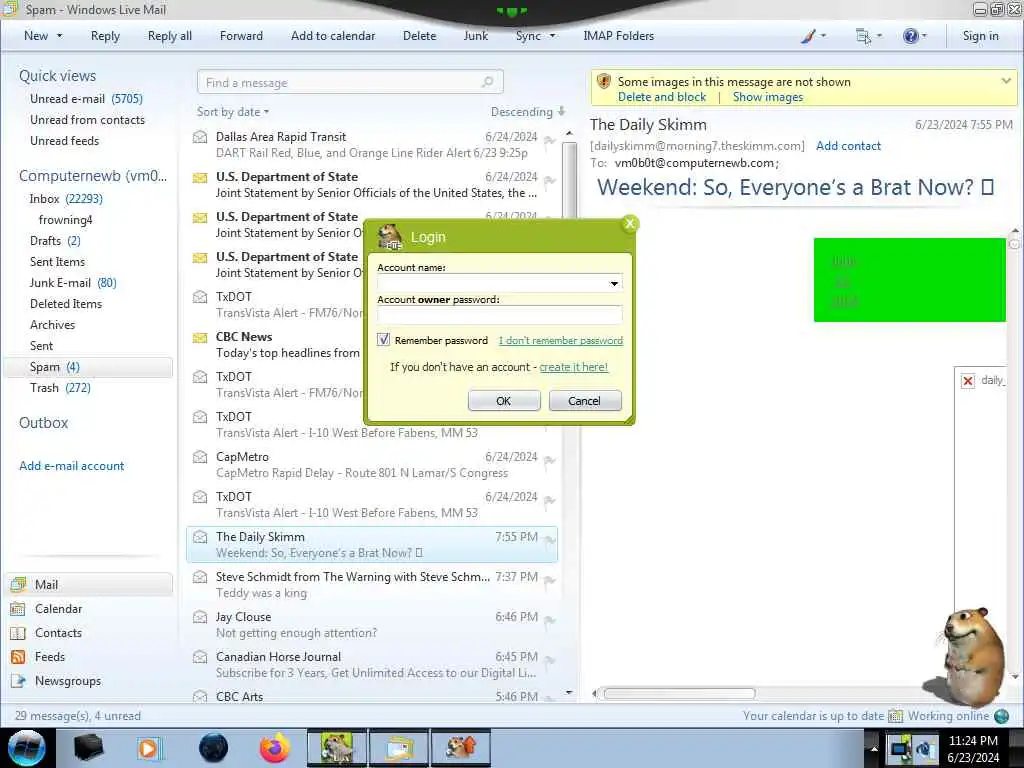Image resolution: width=1024 pixels, height=768 pixels.
Task: Click the Working online globe icon
Action: [x=1001, y=716]
